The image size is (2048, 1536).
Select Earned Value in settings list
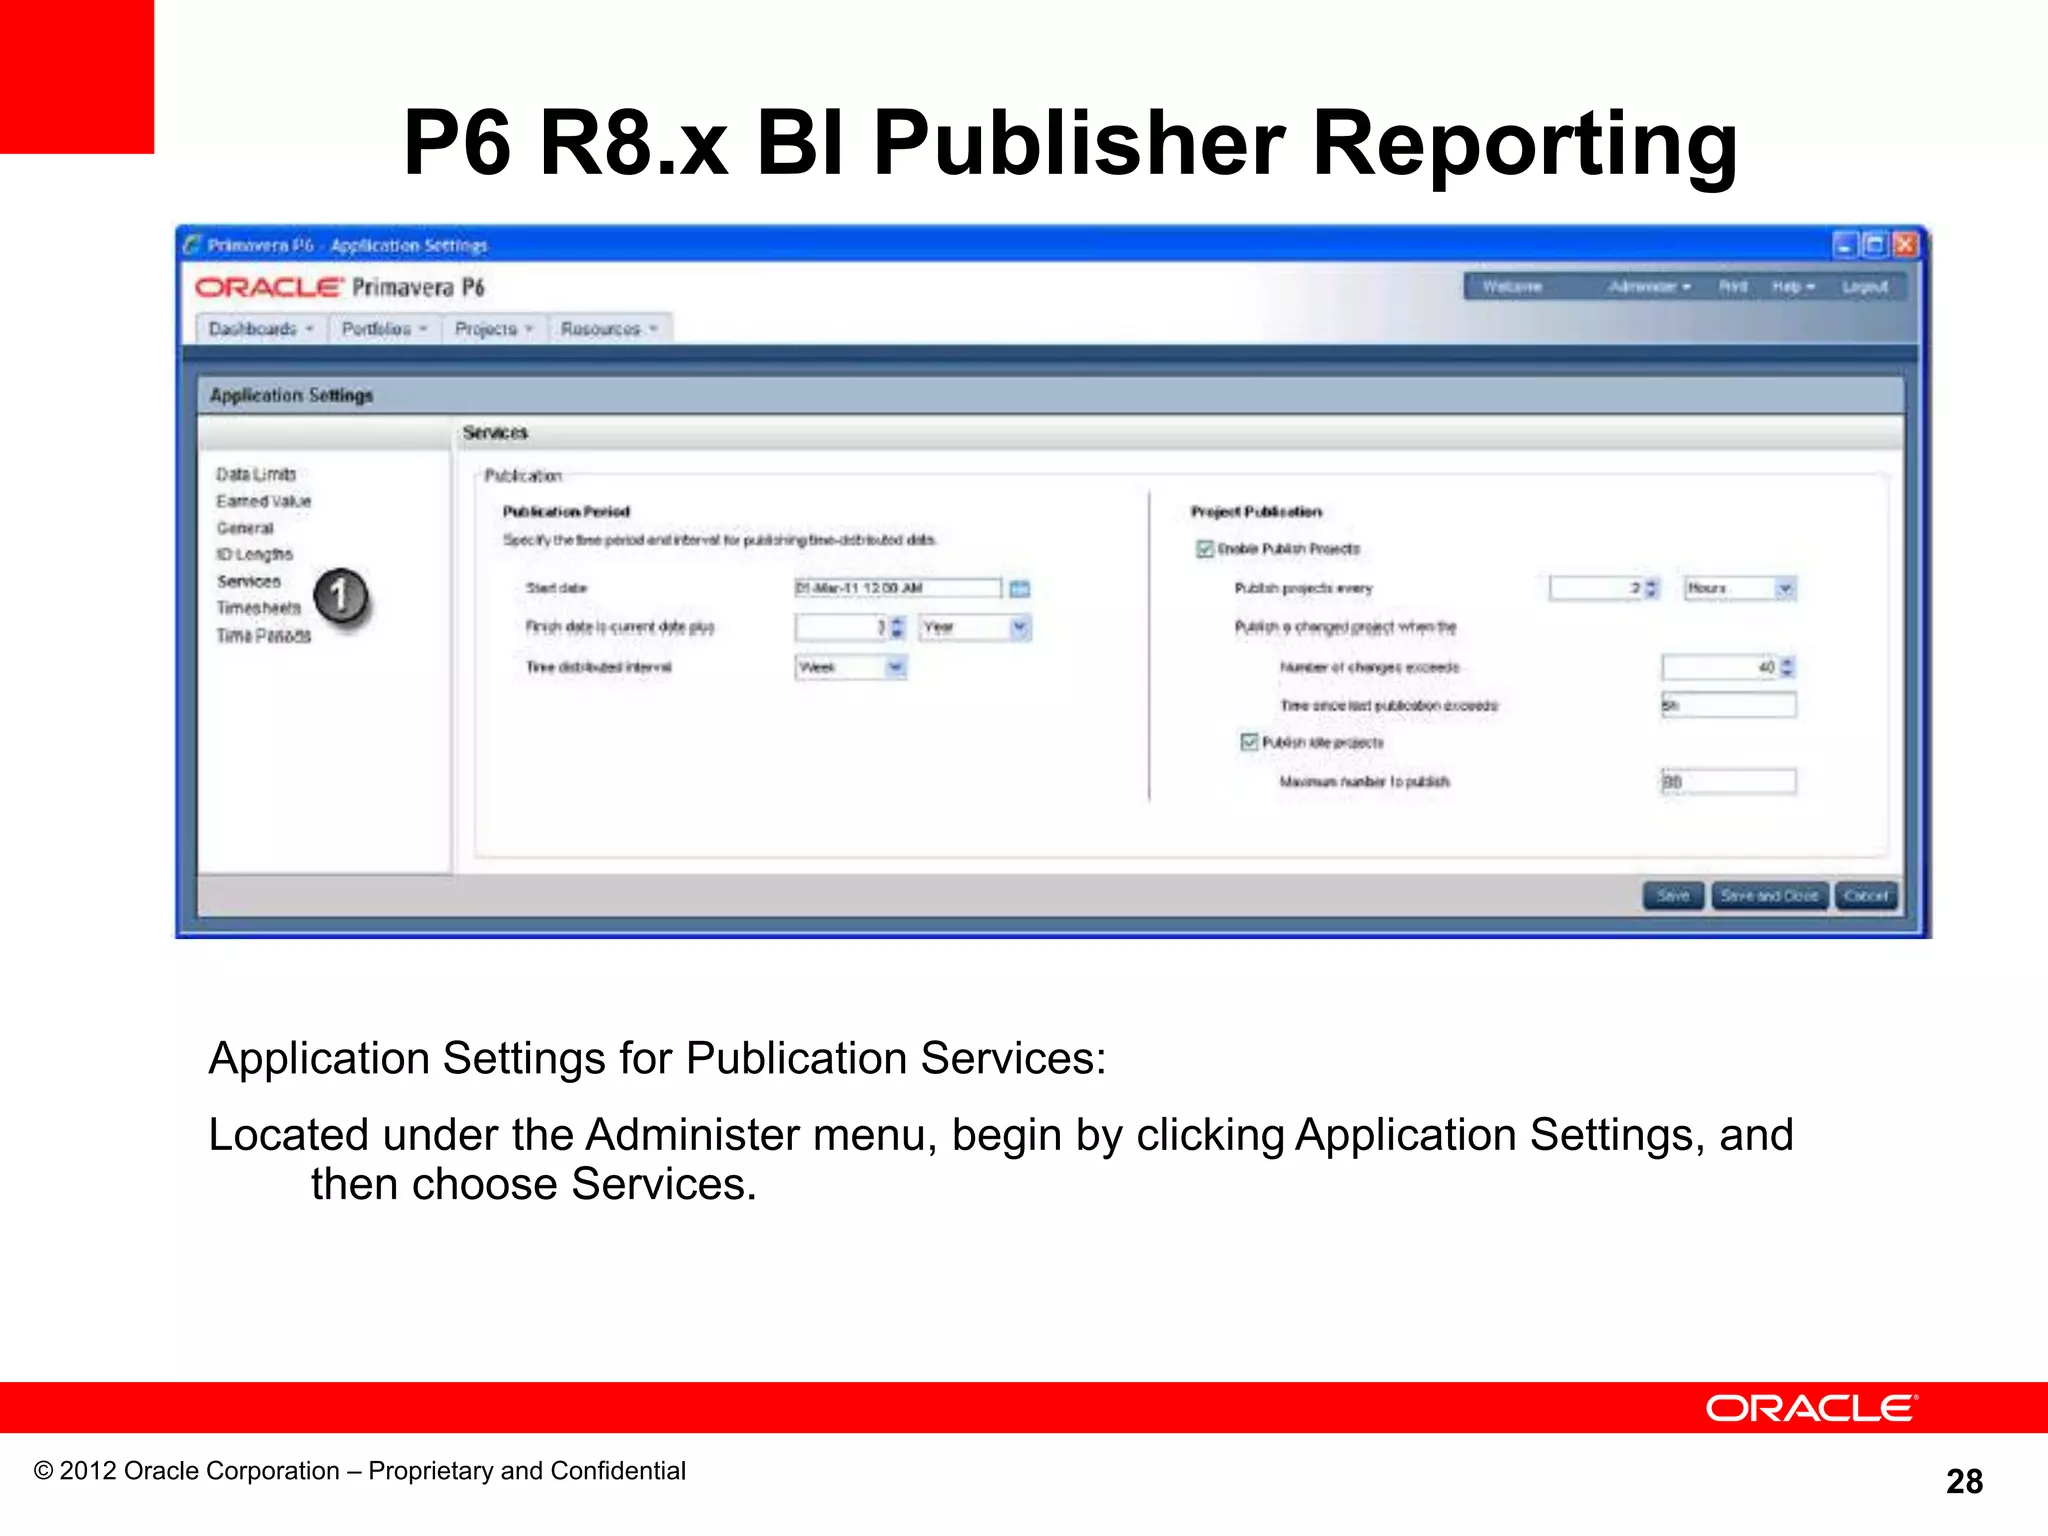point(264,501)
